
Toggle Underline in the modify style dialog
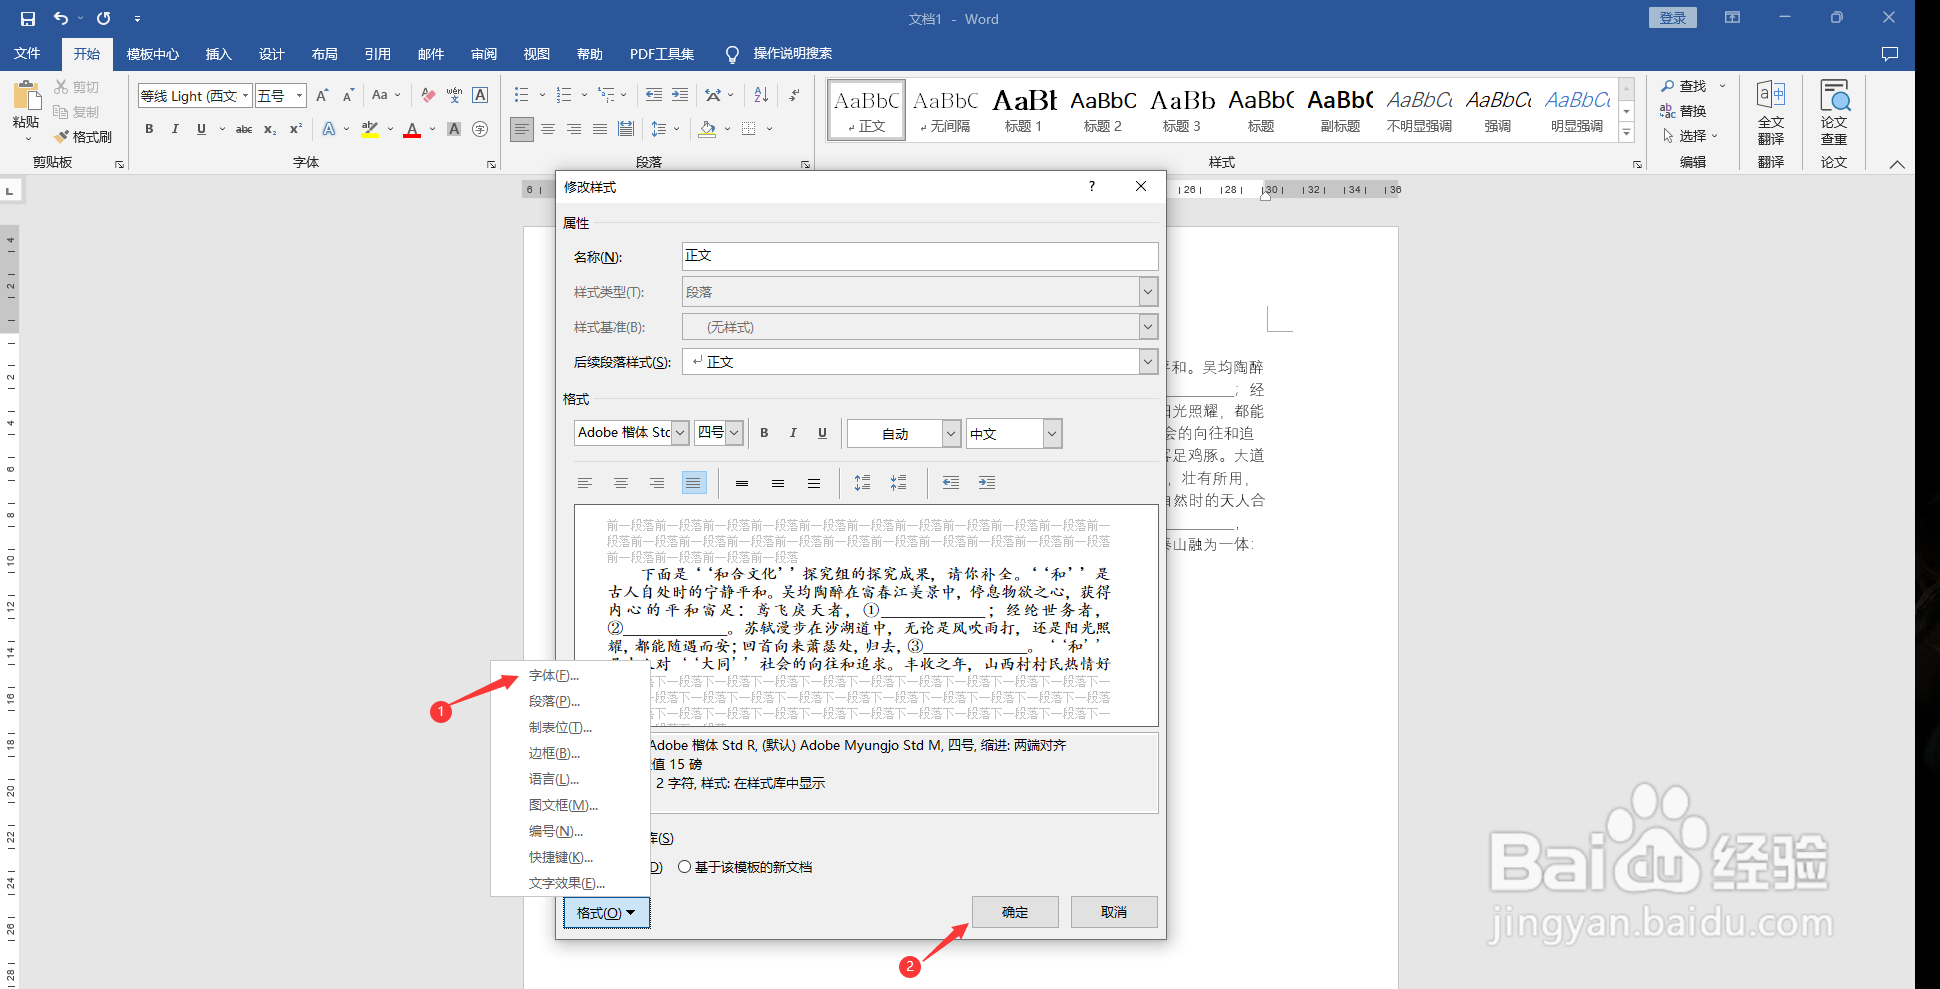point(822,433)
